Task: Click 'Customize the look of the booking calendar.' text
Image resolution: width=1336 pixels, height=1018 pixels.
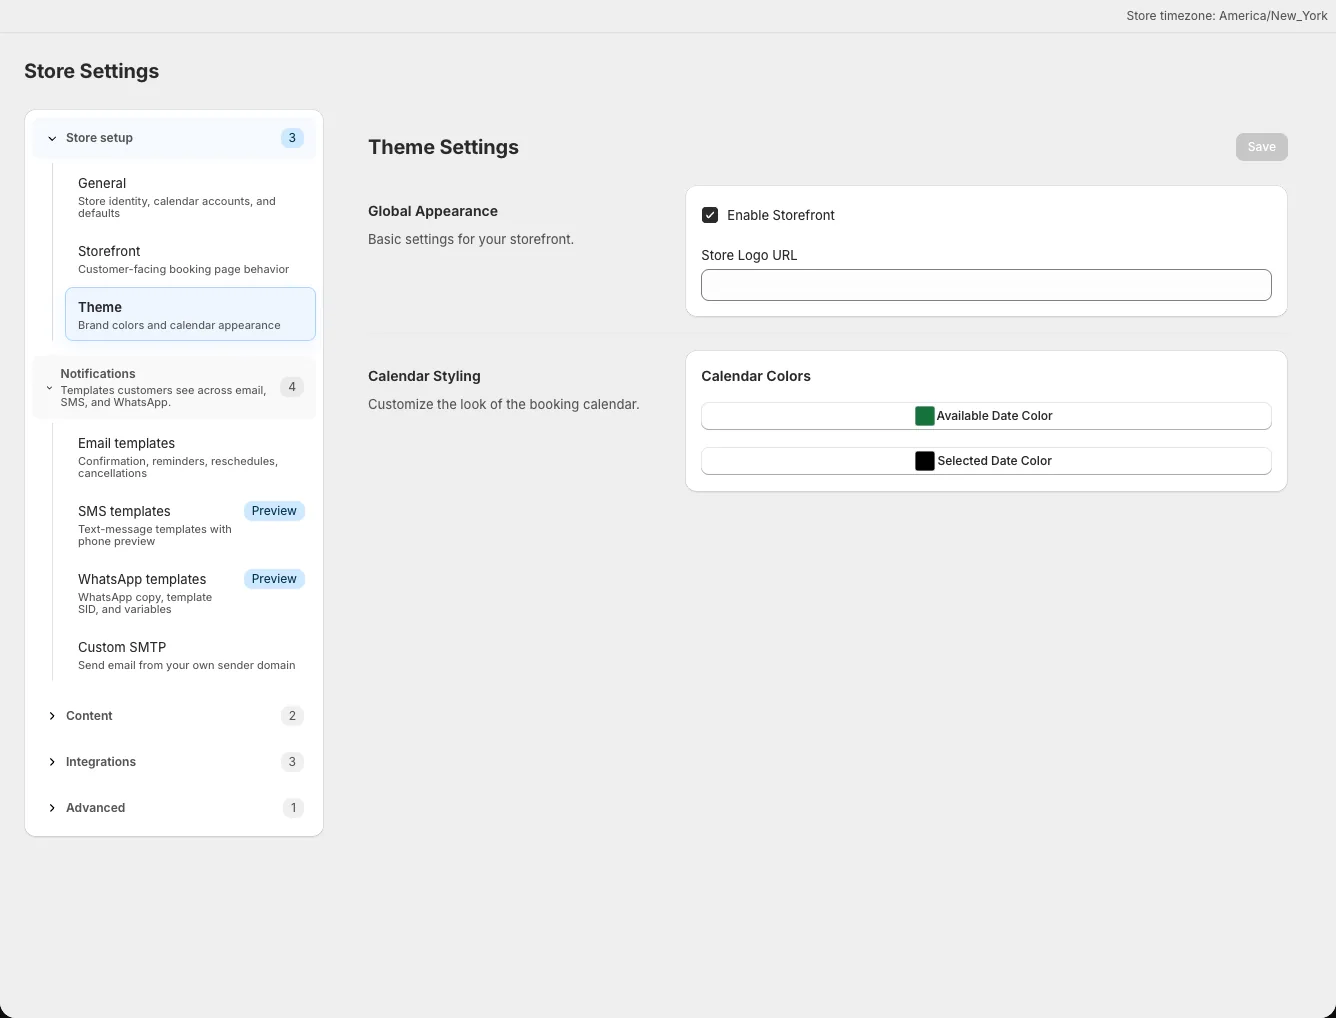Action: (x=503, y=404)
